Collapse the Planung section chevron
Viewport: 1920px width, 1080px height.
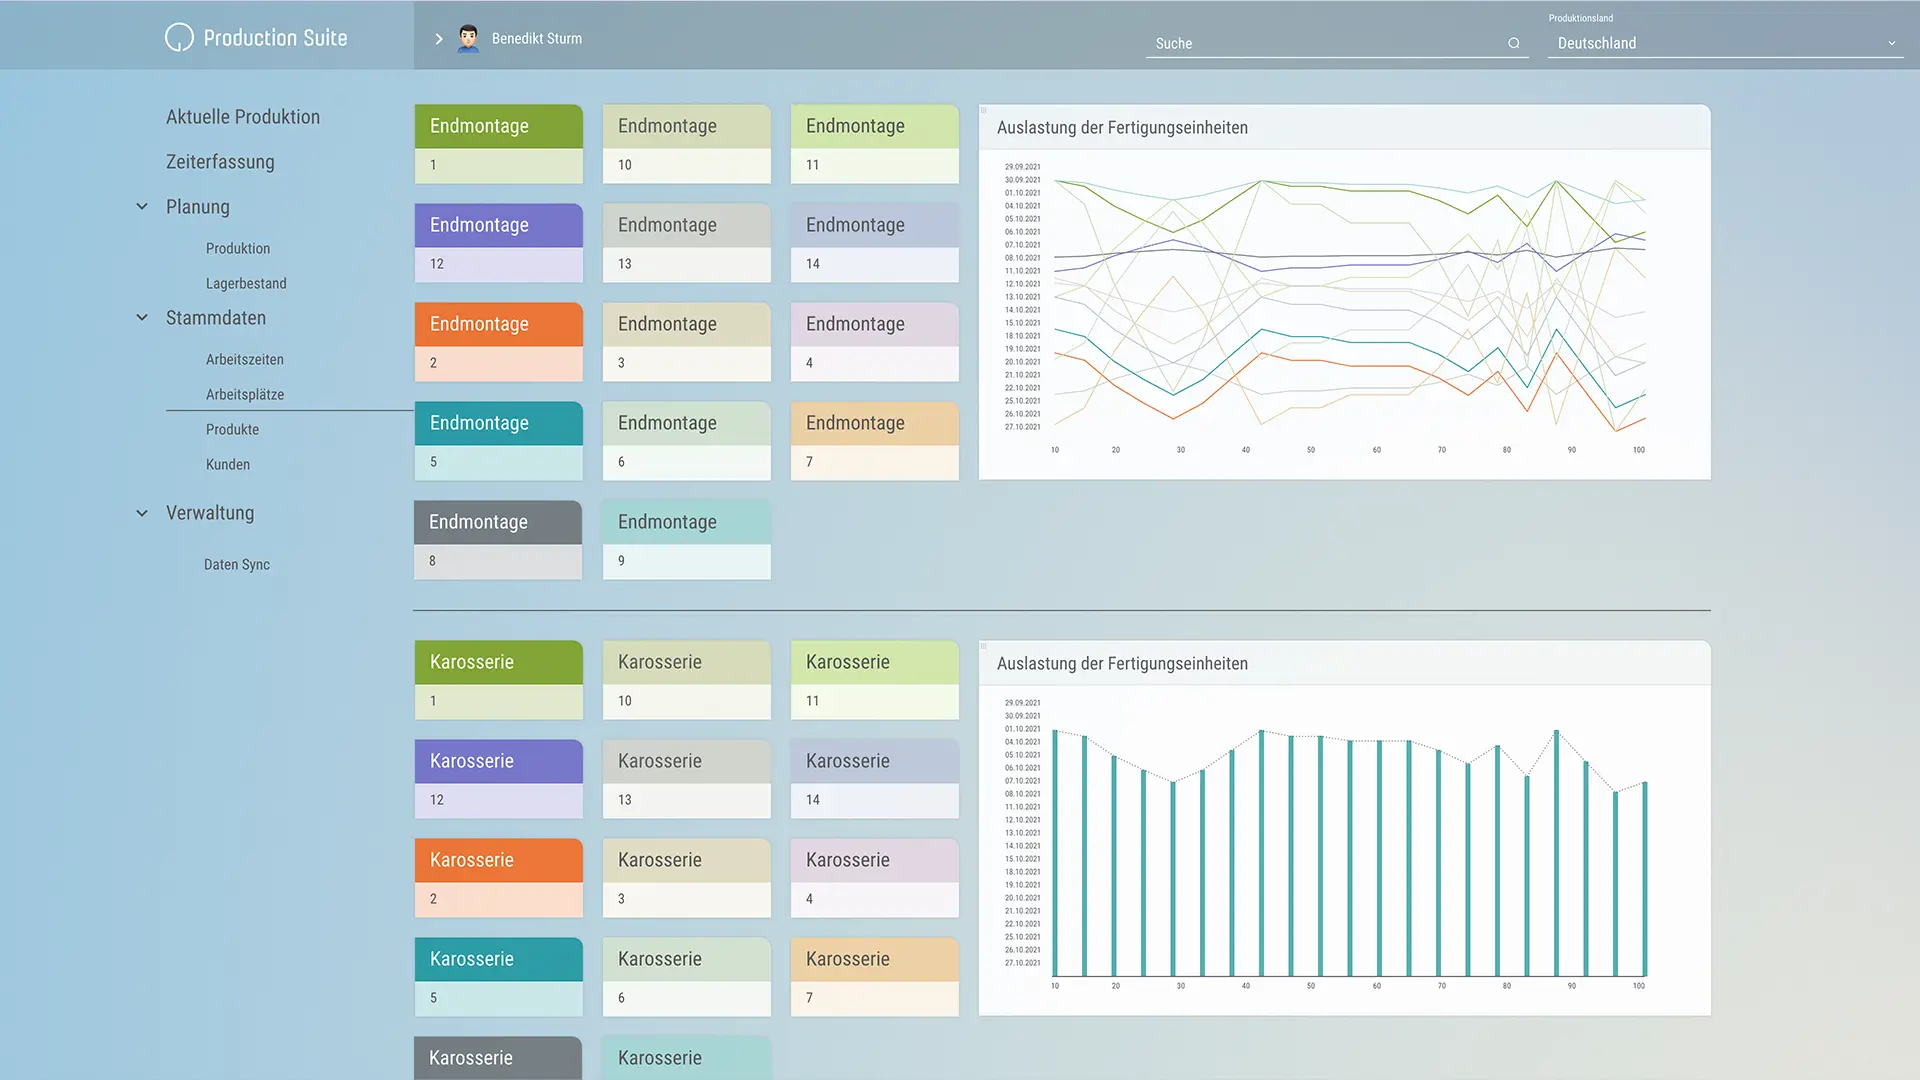(142, 207)
